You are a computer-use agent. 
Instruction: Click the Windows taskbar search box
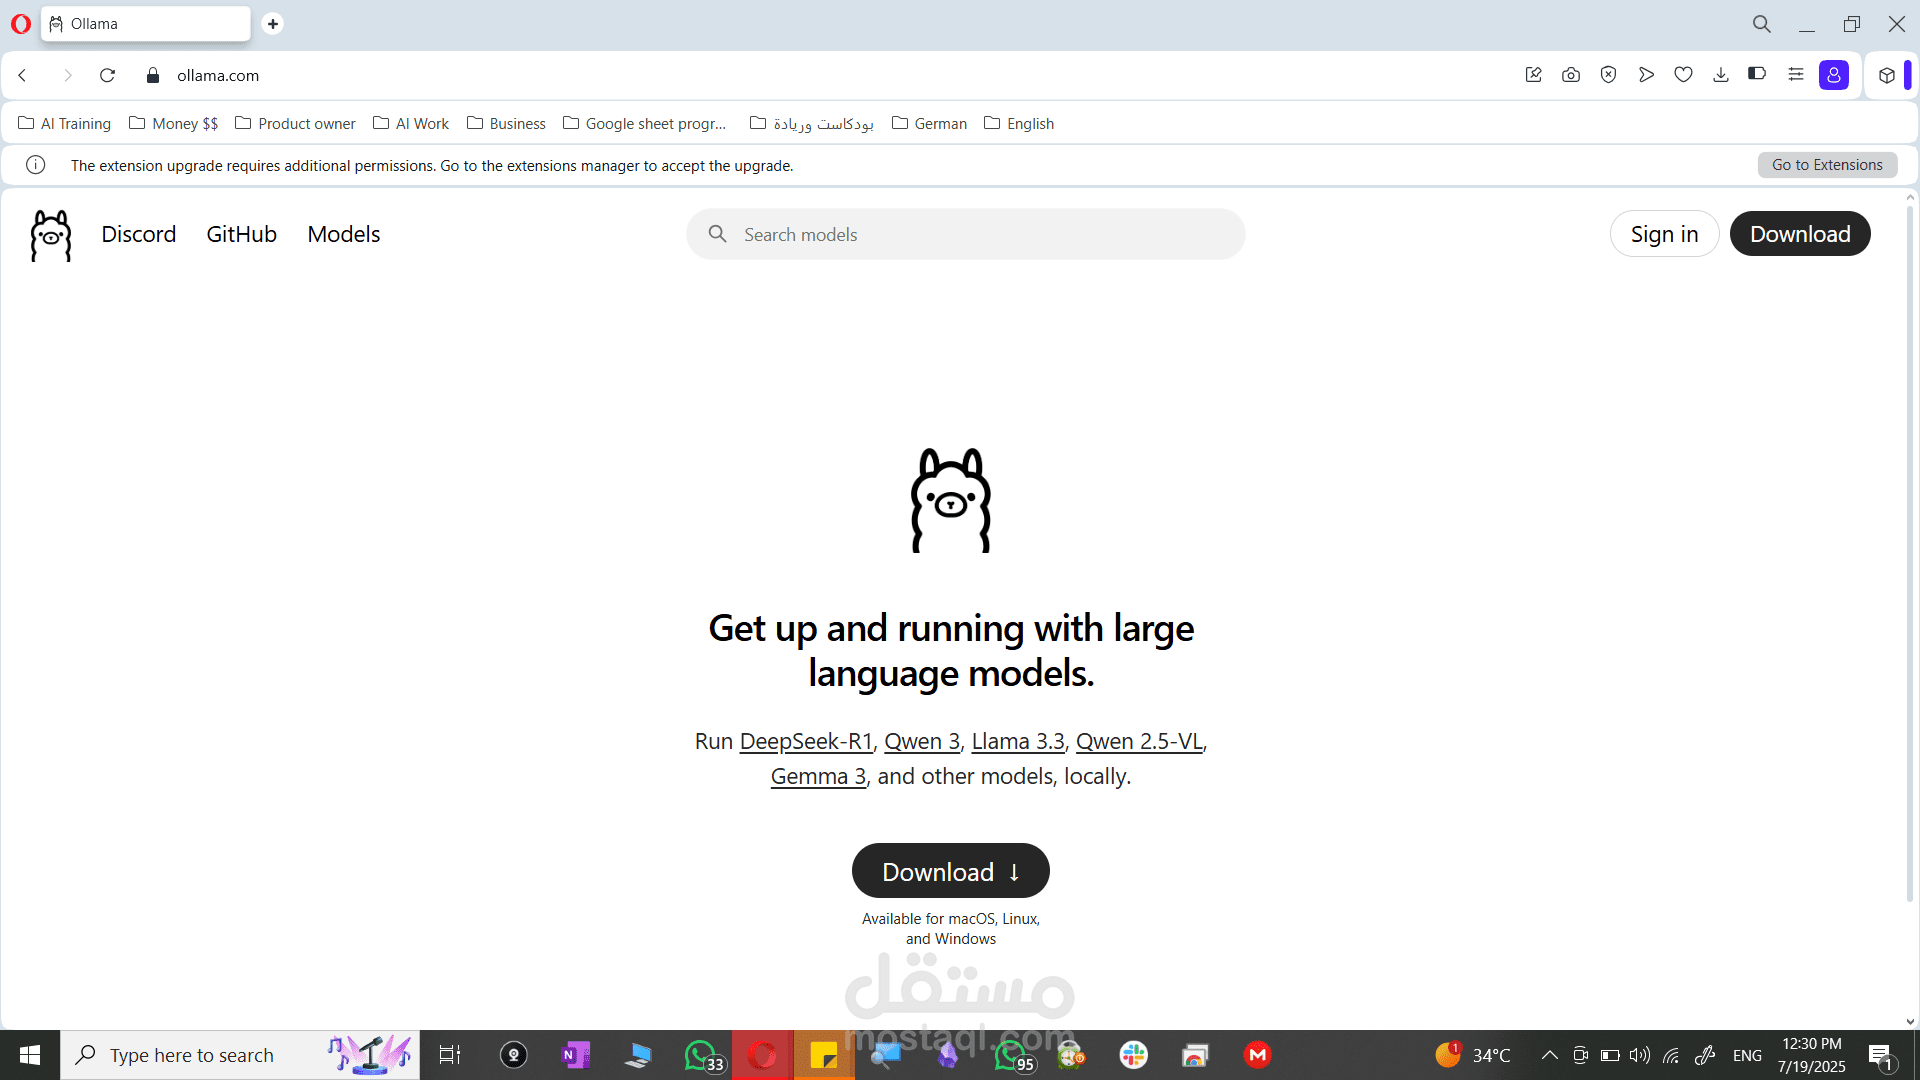click(240, 1055)
